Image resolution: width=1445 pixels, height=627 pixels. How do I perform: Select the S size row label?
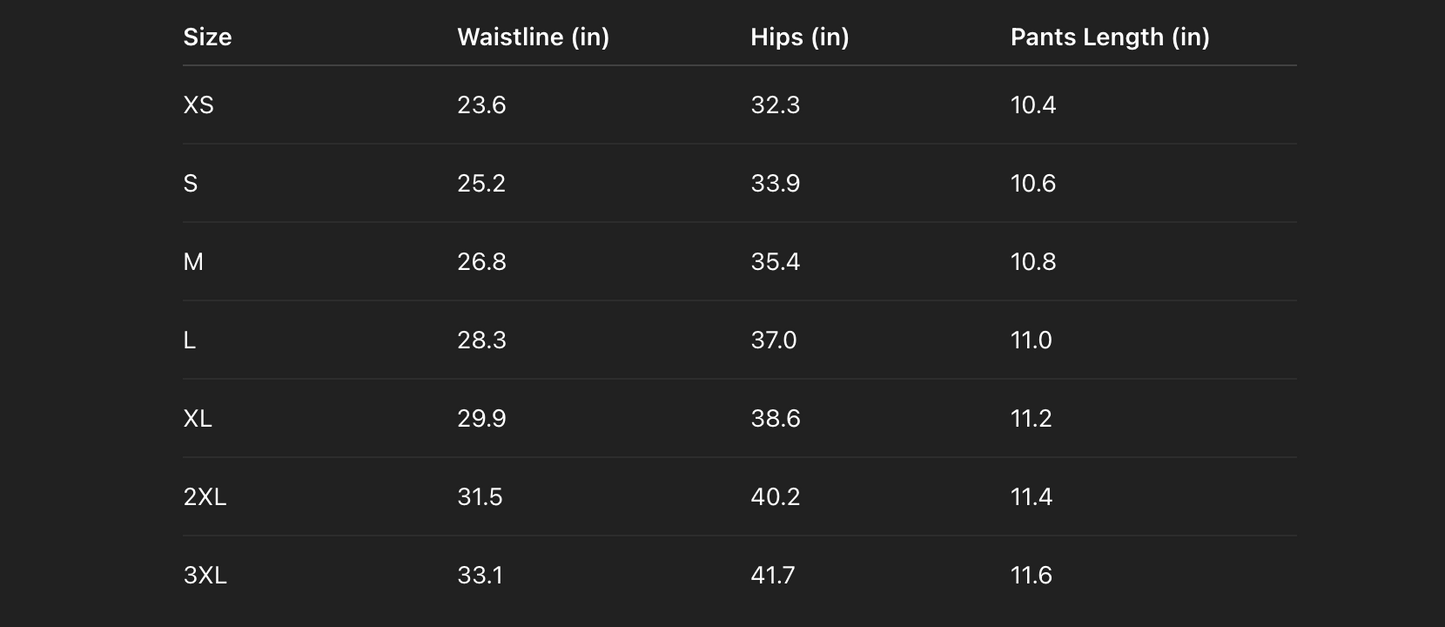[x=190, y=183]
